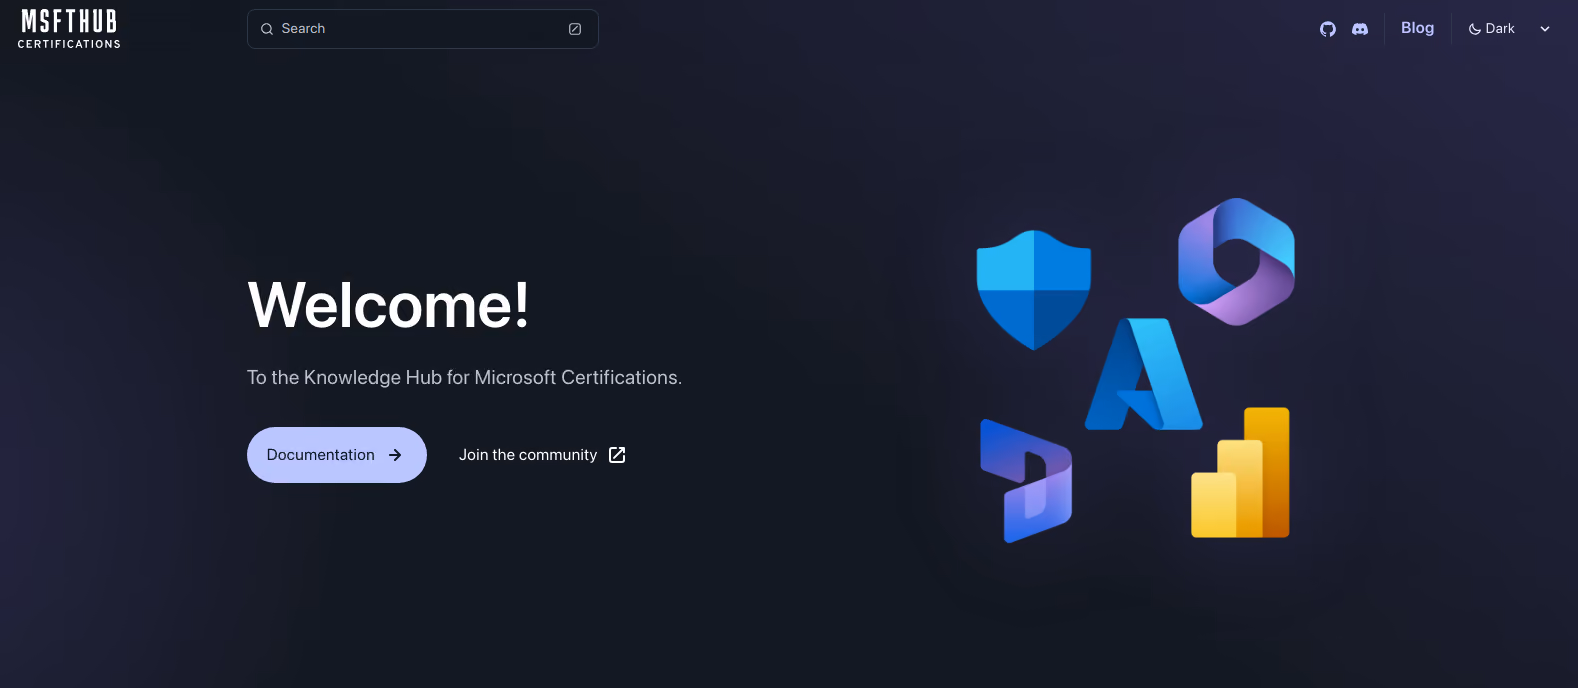Click the moon icon next to Dark
1578x688 pixels.
[1474, 29]
